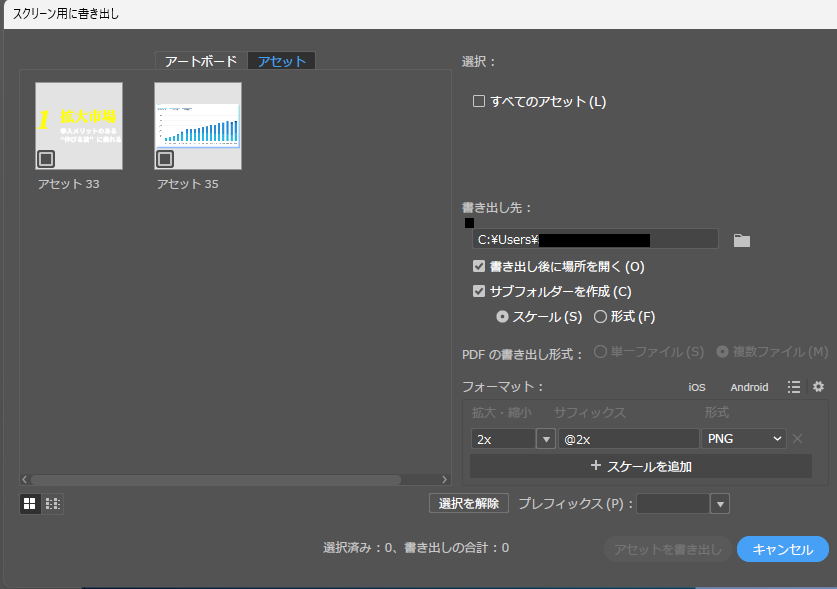Enable the すべてのアセット checkbox
837x589 pixels.
pyautogui.click(x=479, y=101)
